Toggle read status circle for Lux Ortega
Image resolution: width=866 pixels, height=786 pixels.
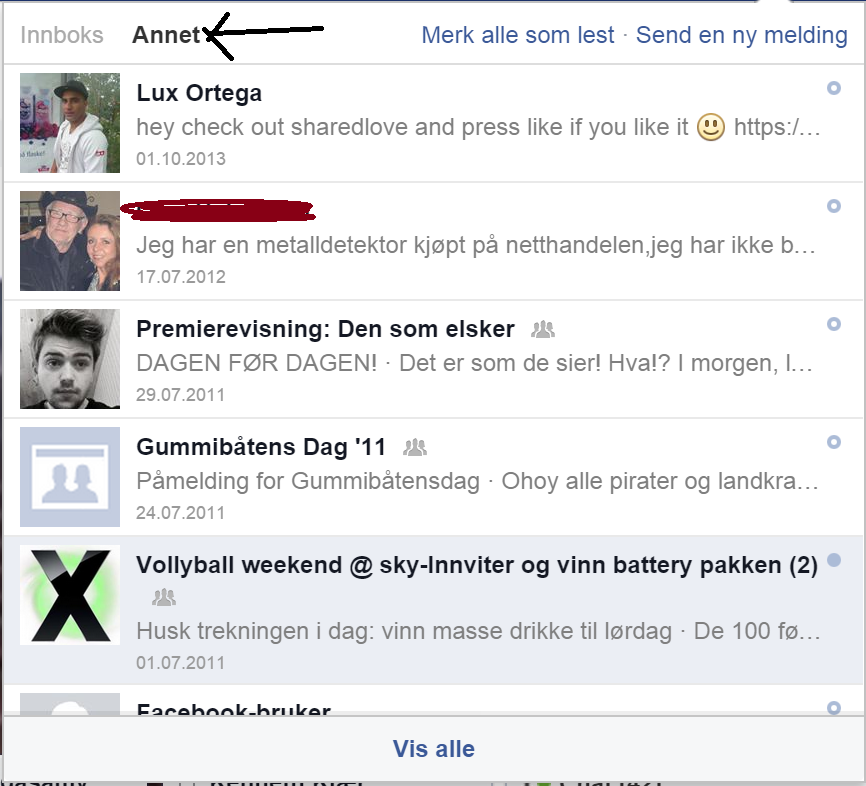pyautogui.click(x=833, y=88)
